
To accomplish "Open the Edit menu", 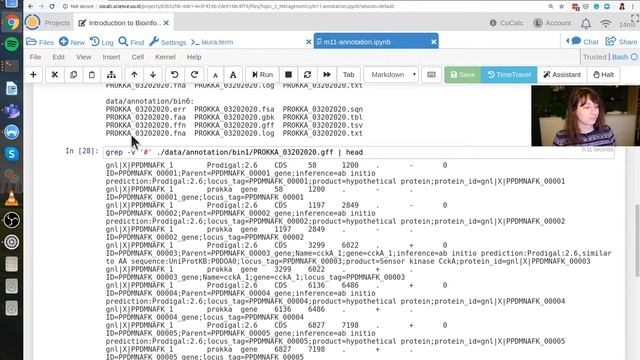I will 58,57.
